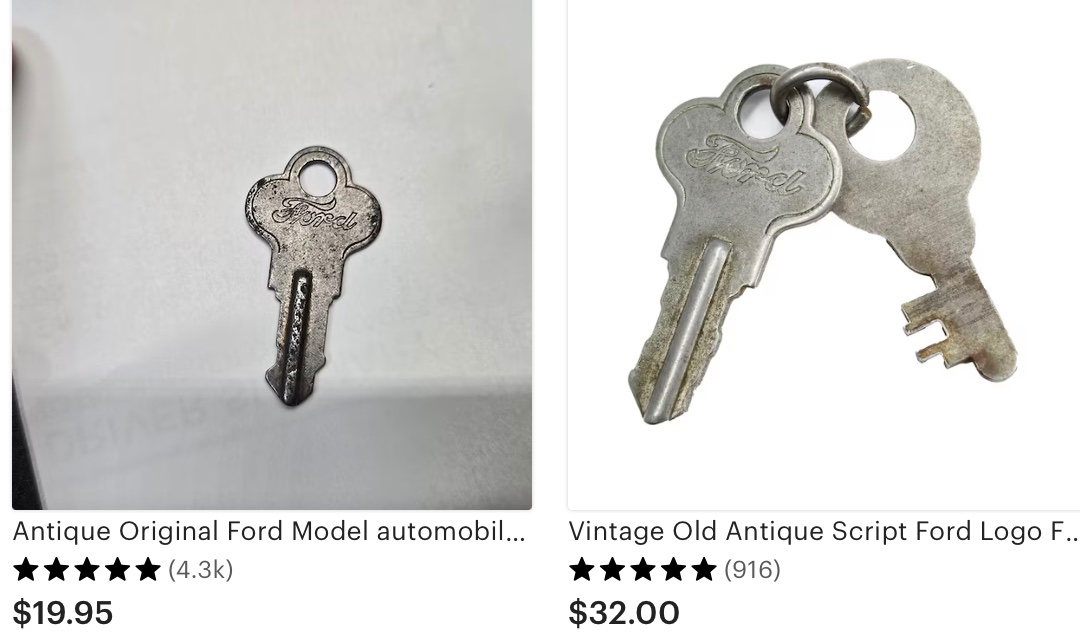
Task: Click the (916) review count
Action: point(752,570)
